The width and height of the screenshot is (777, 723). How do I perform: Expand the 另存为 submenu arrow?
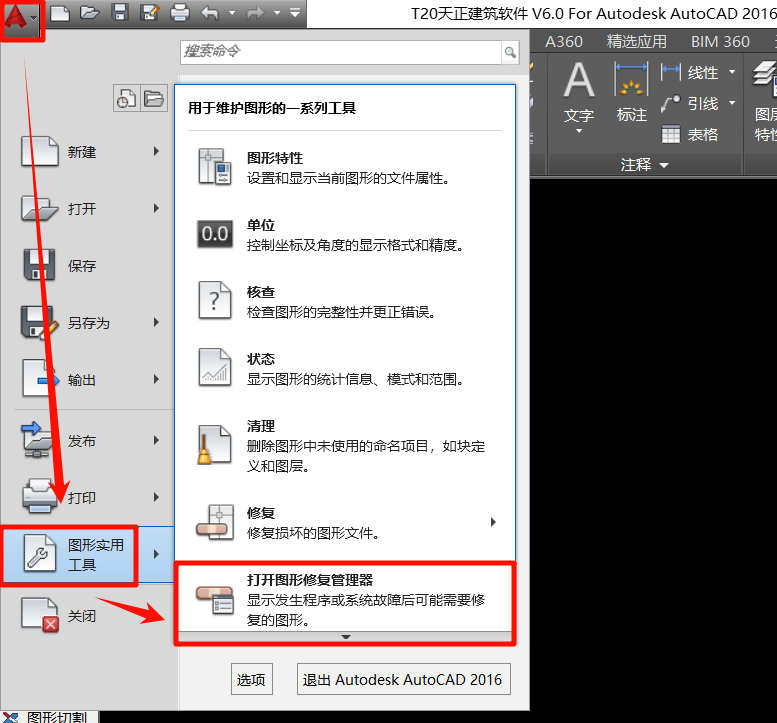(x=156, y=322)
